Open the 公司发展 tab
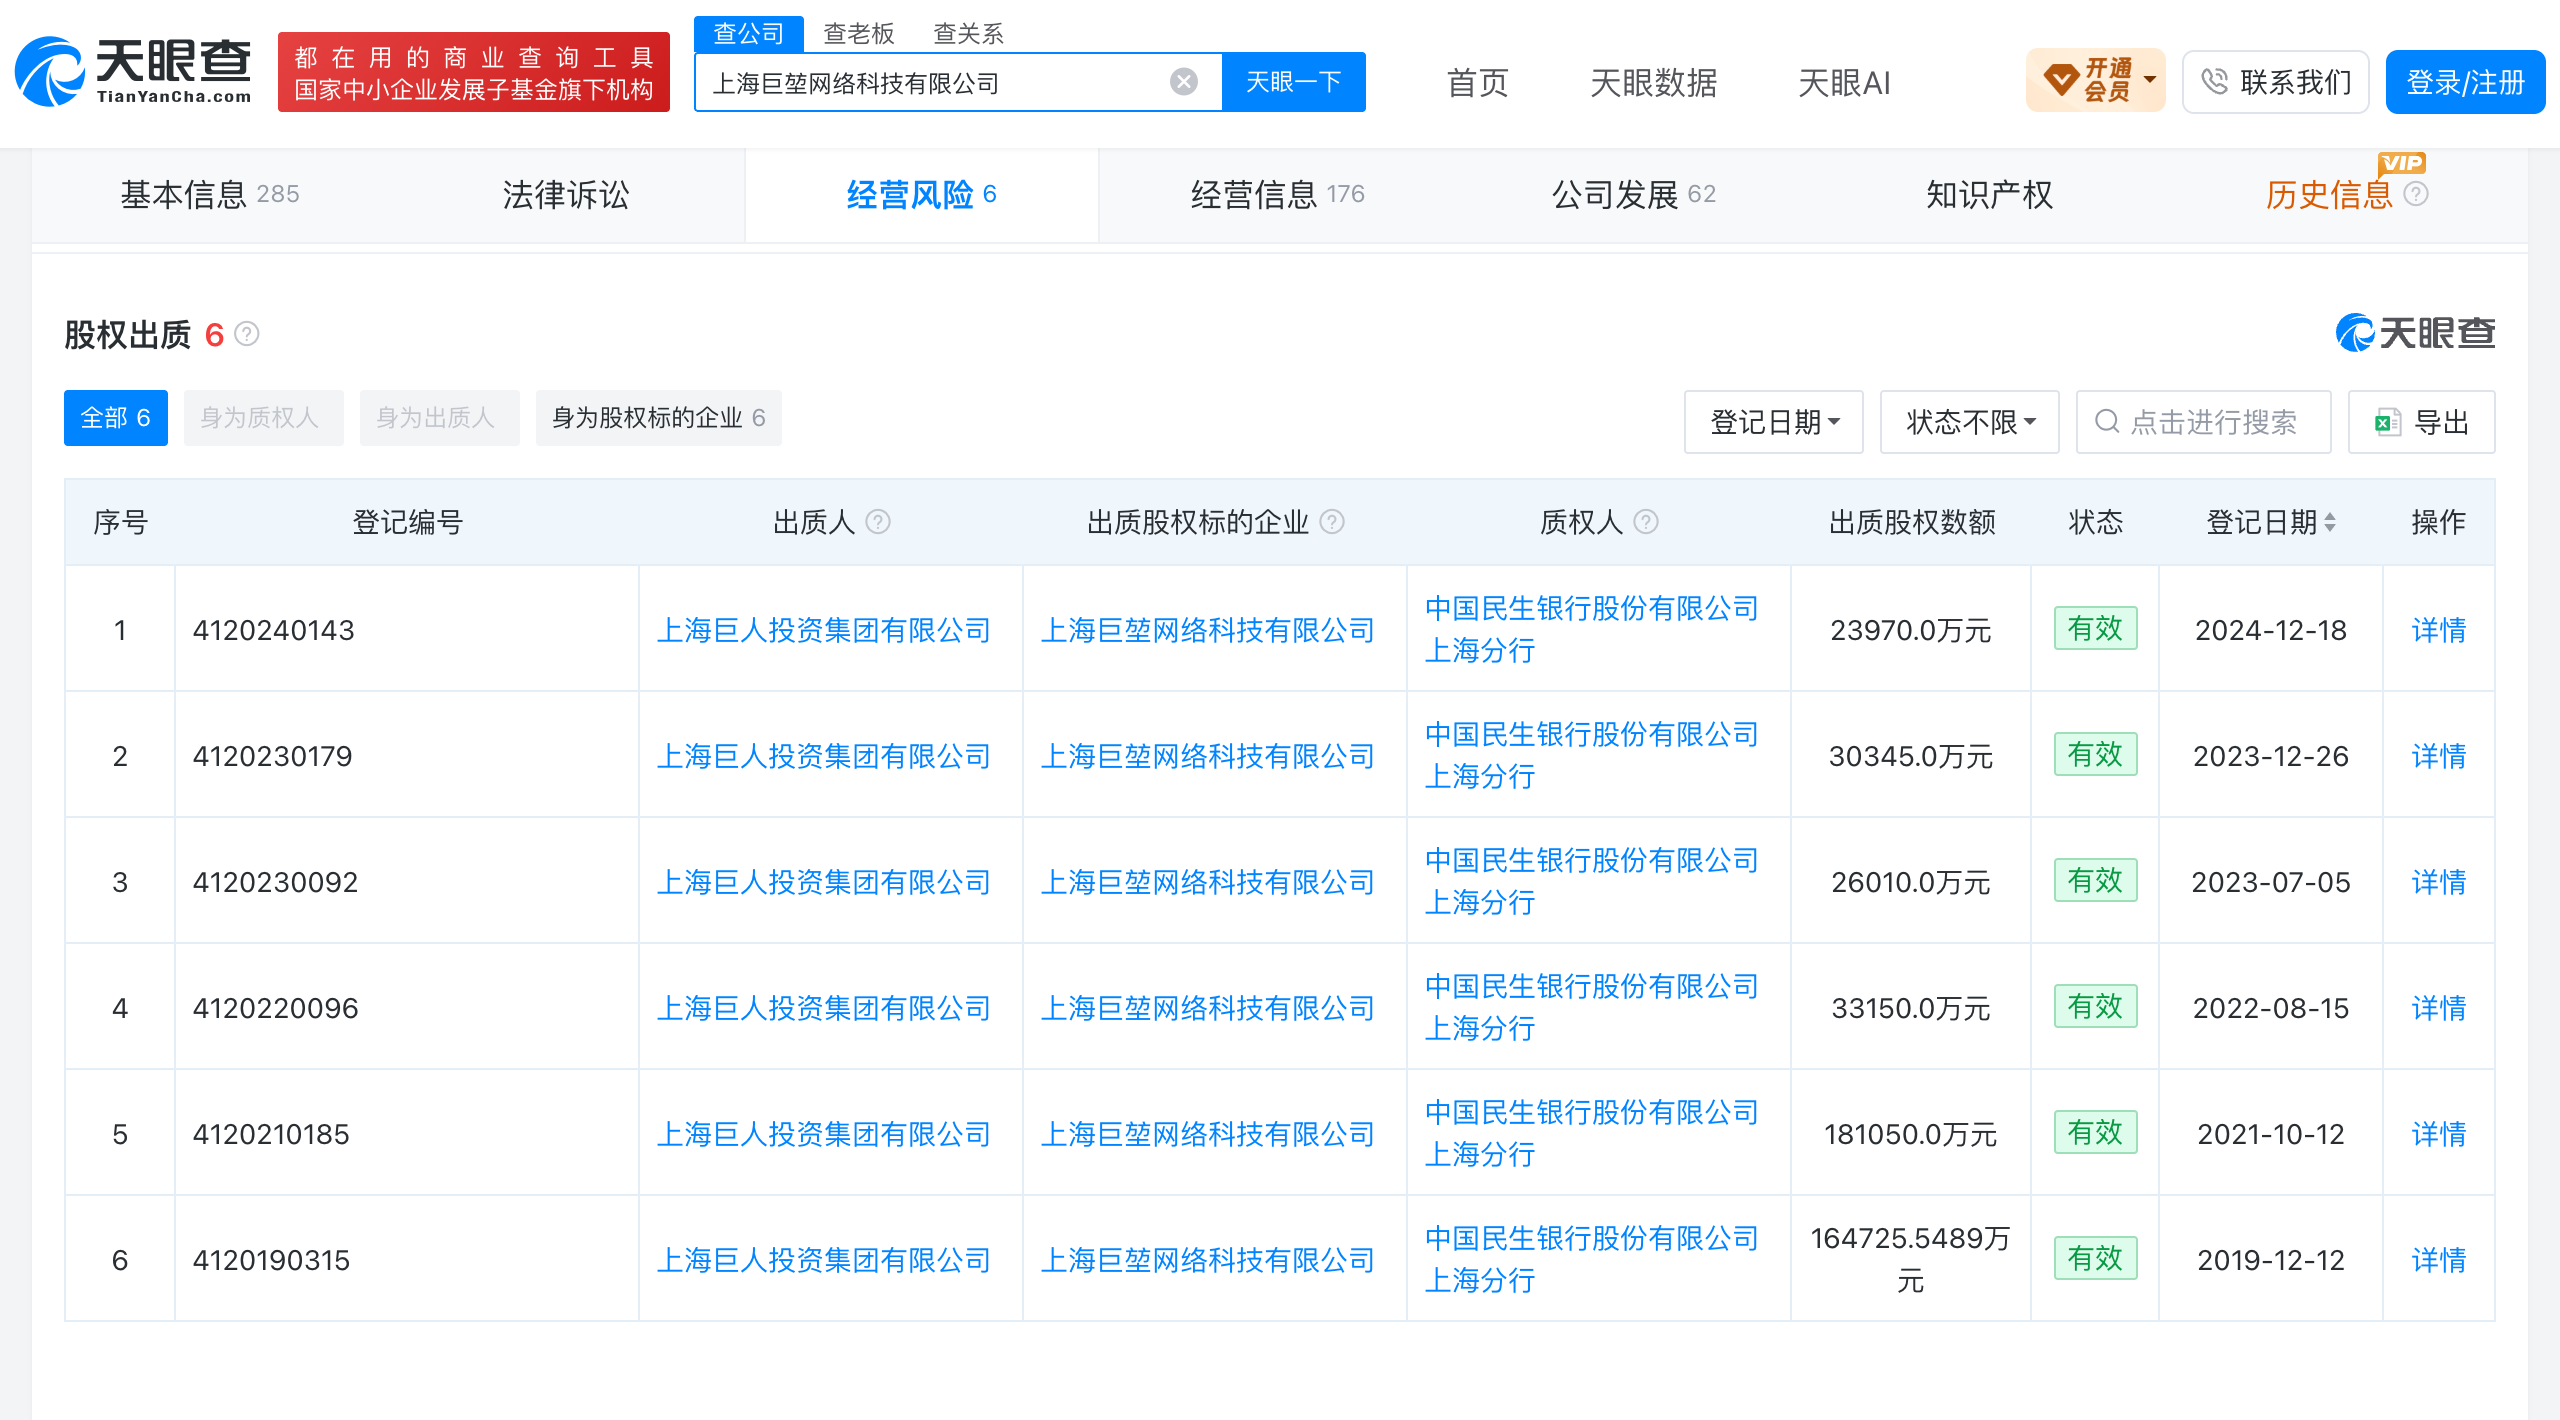Image resolution: width=2560 pixels, height=1420 pixels. pos(1634,194)
